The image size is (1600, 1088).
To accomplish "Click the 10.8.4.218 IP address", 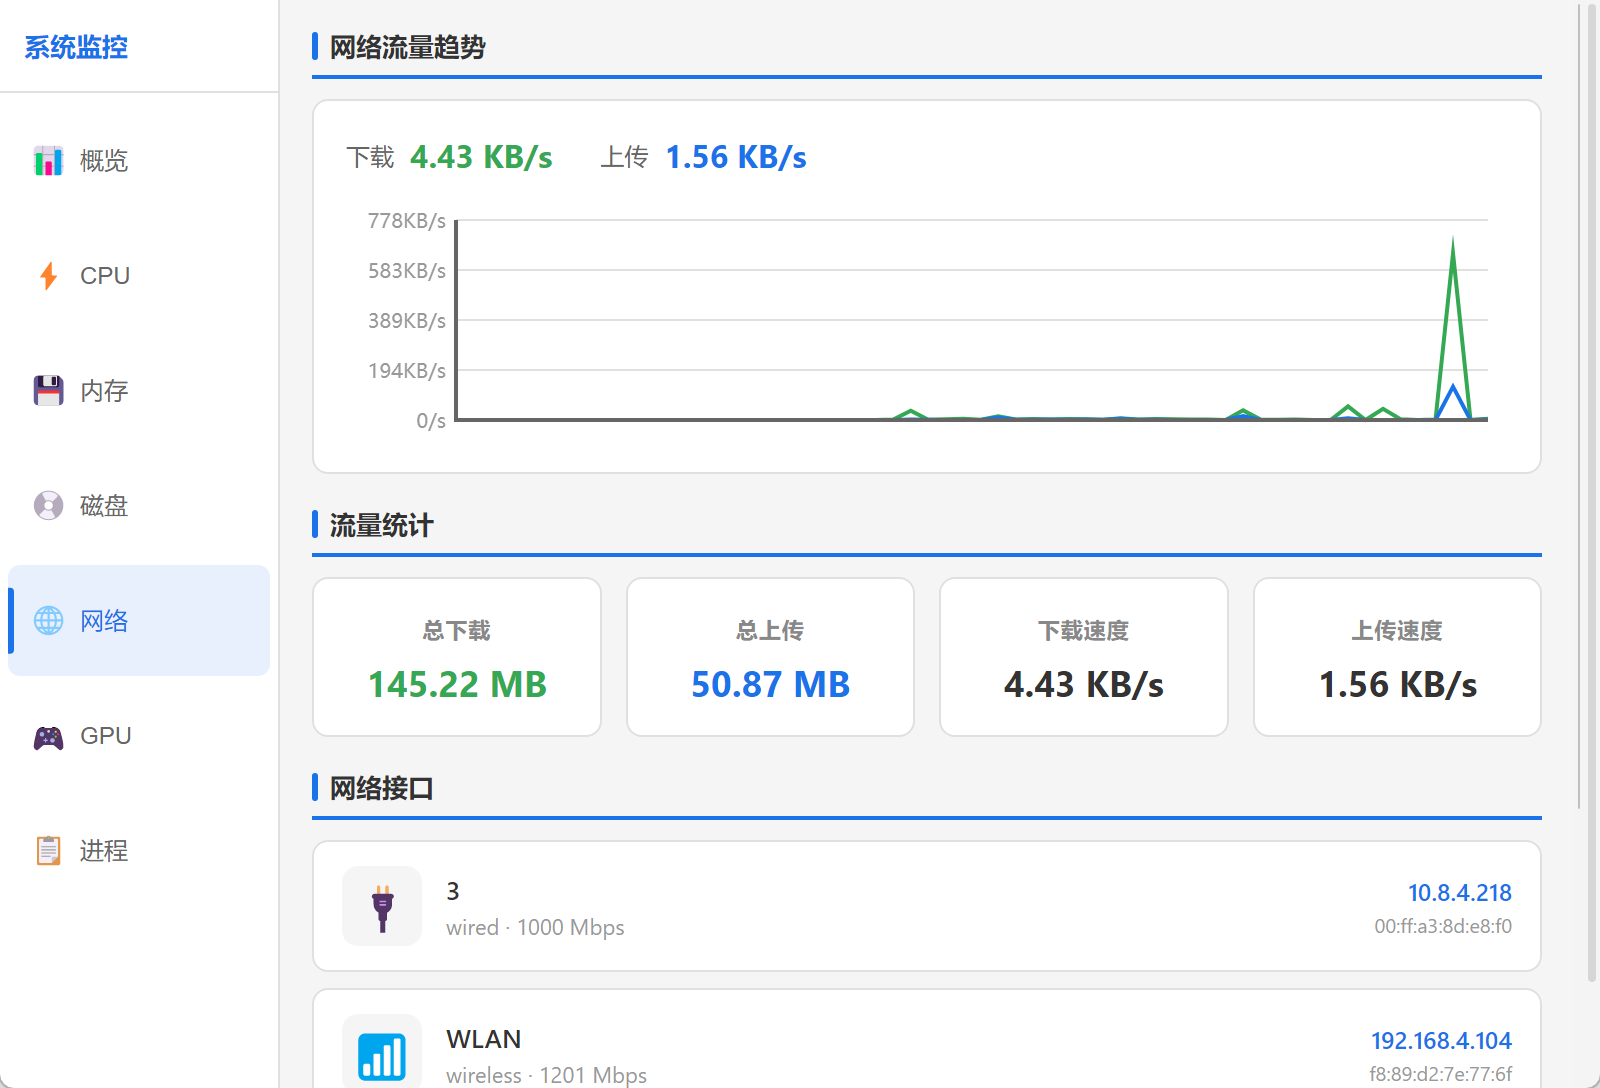I will pos(1459,893).
